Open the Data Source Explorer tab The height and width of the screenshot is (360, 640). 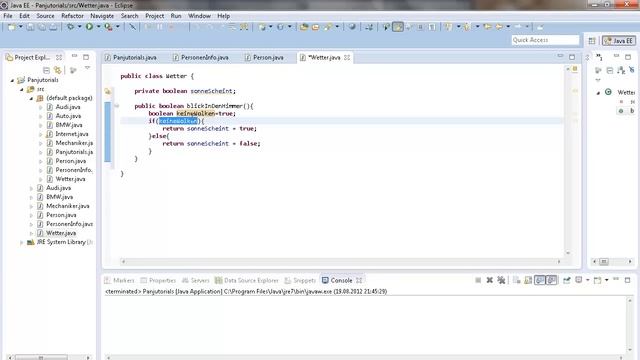click(x=247, y=280)
